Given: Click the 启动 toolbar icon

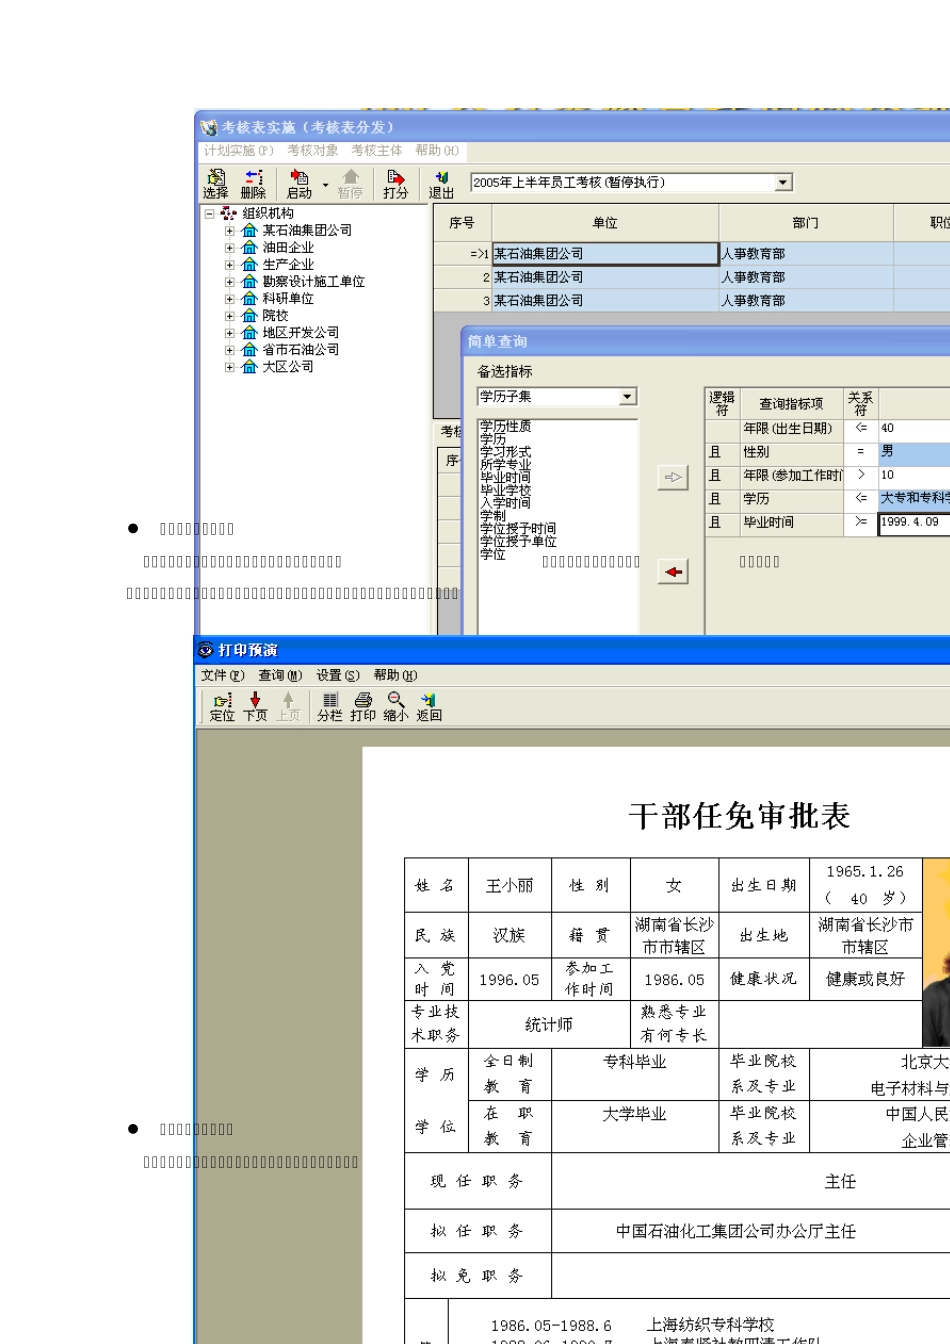Looking at the screenshot, I should (299, 184).
